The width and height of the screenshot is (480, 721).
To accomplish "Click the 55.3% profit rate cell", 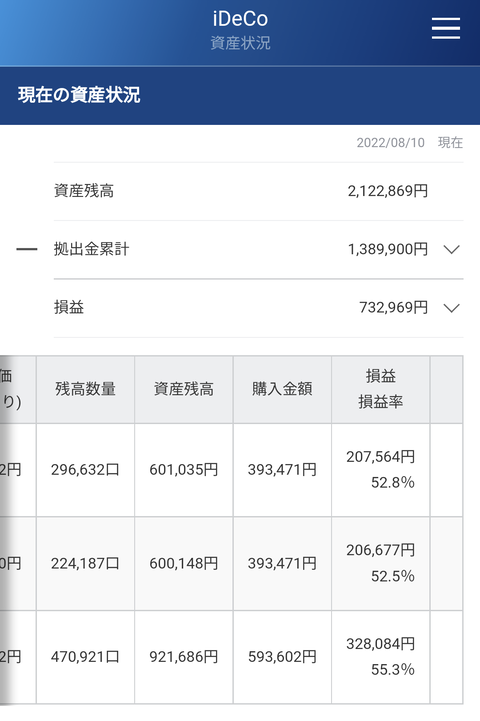I will (x=393, y=670).
